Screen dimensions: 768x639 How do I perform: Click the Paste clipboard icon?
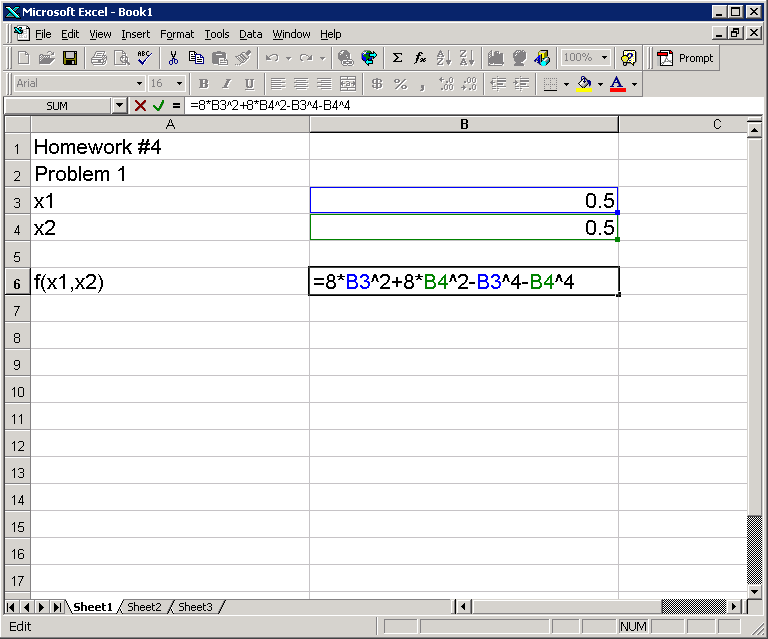(219, 58)
